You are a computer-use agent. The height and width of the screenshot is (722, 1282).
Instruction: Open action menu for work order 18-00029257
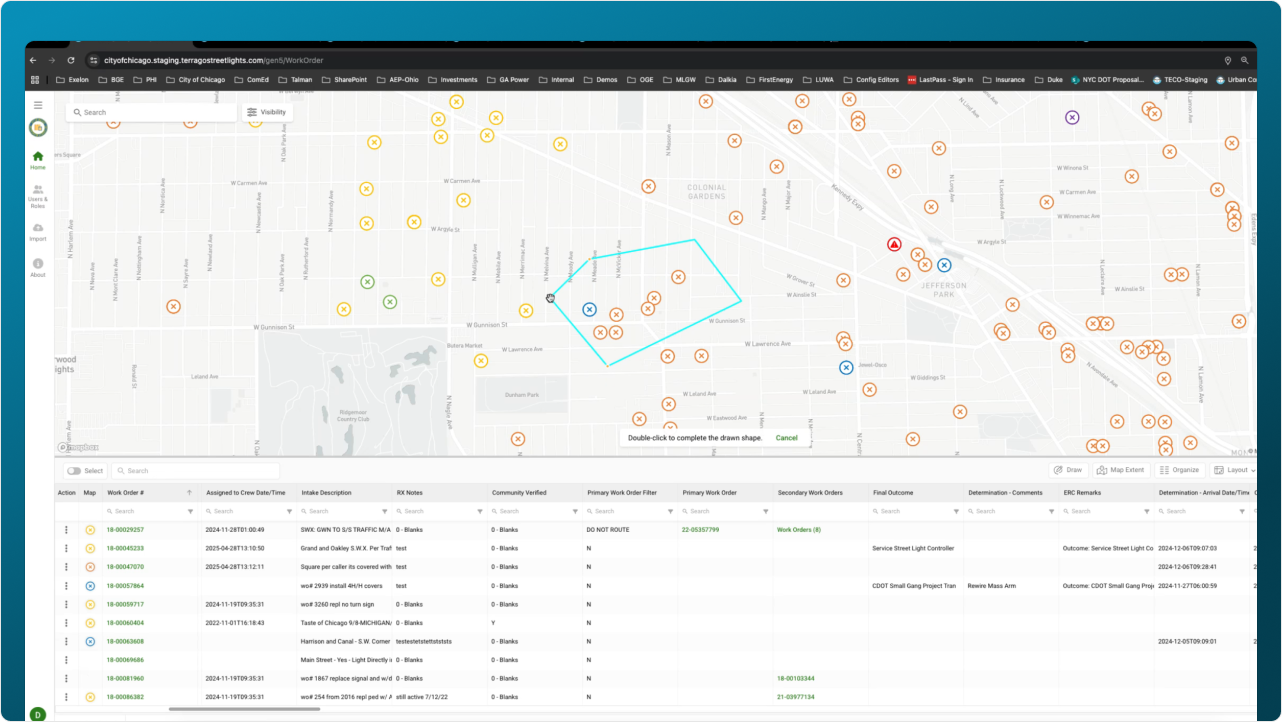(67, 530)
